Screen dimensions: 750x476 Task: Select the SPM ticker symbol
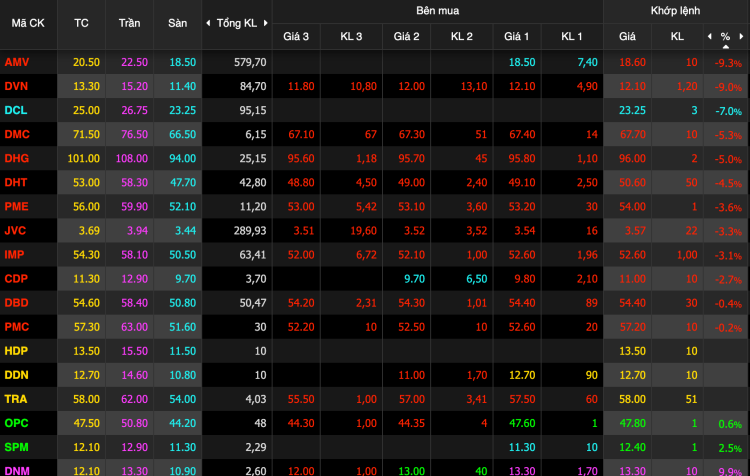pos(17,447)
